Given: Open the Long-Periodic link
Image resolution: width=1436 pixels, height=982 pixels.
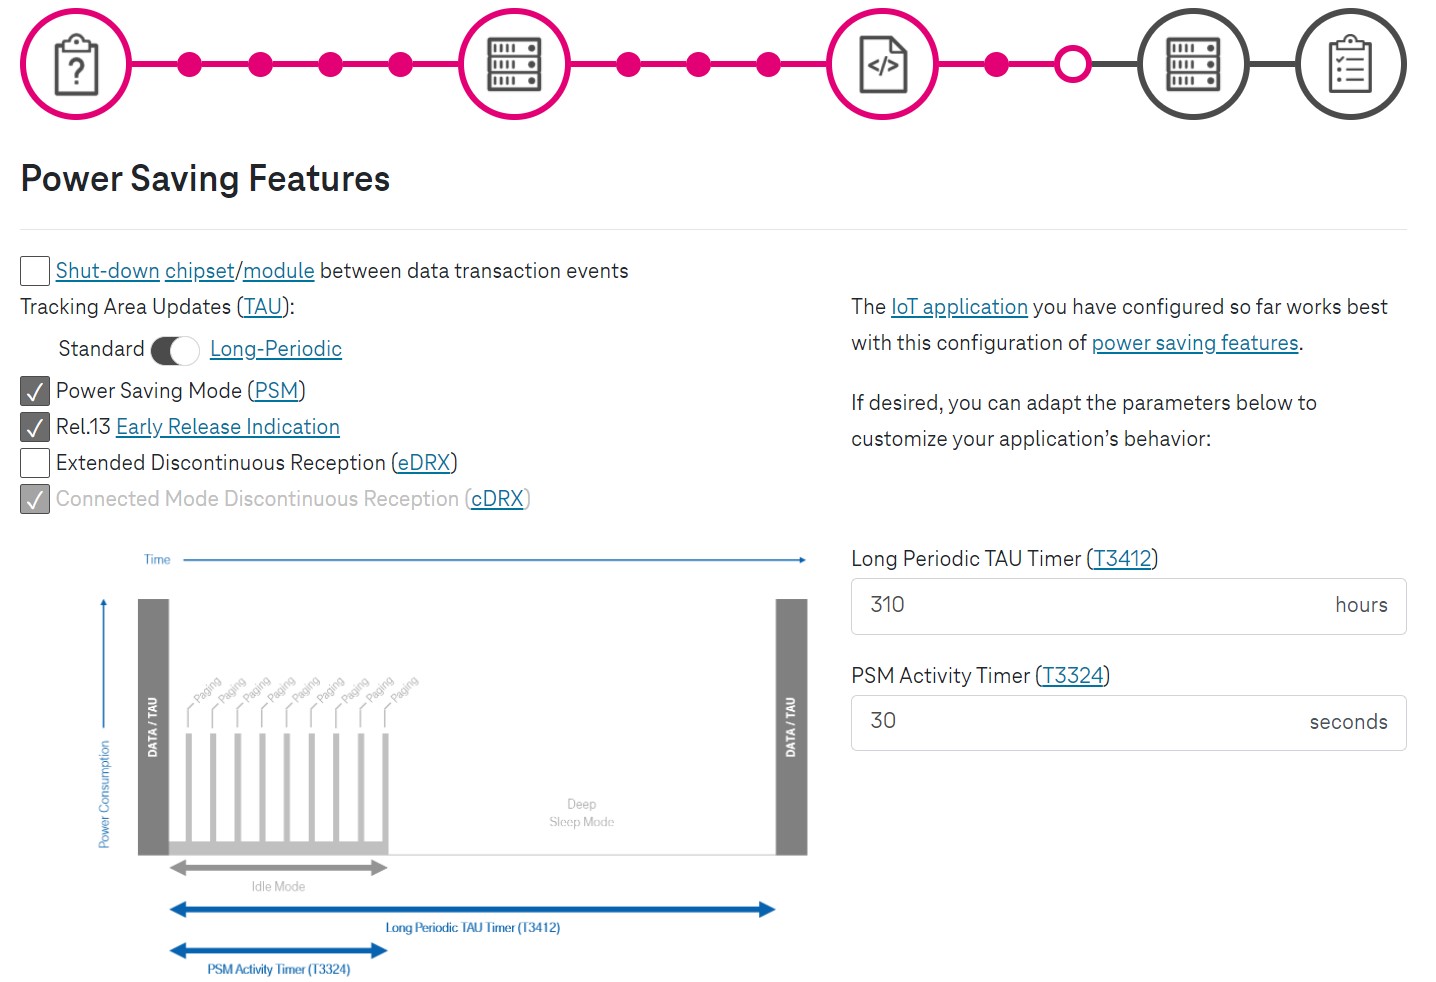Looking at the screenshot, I should [x=276, y=349].
